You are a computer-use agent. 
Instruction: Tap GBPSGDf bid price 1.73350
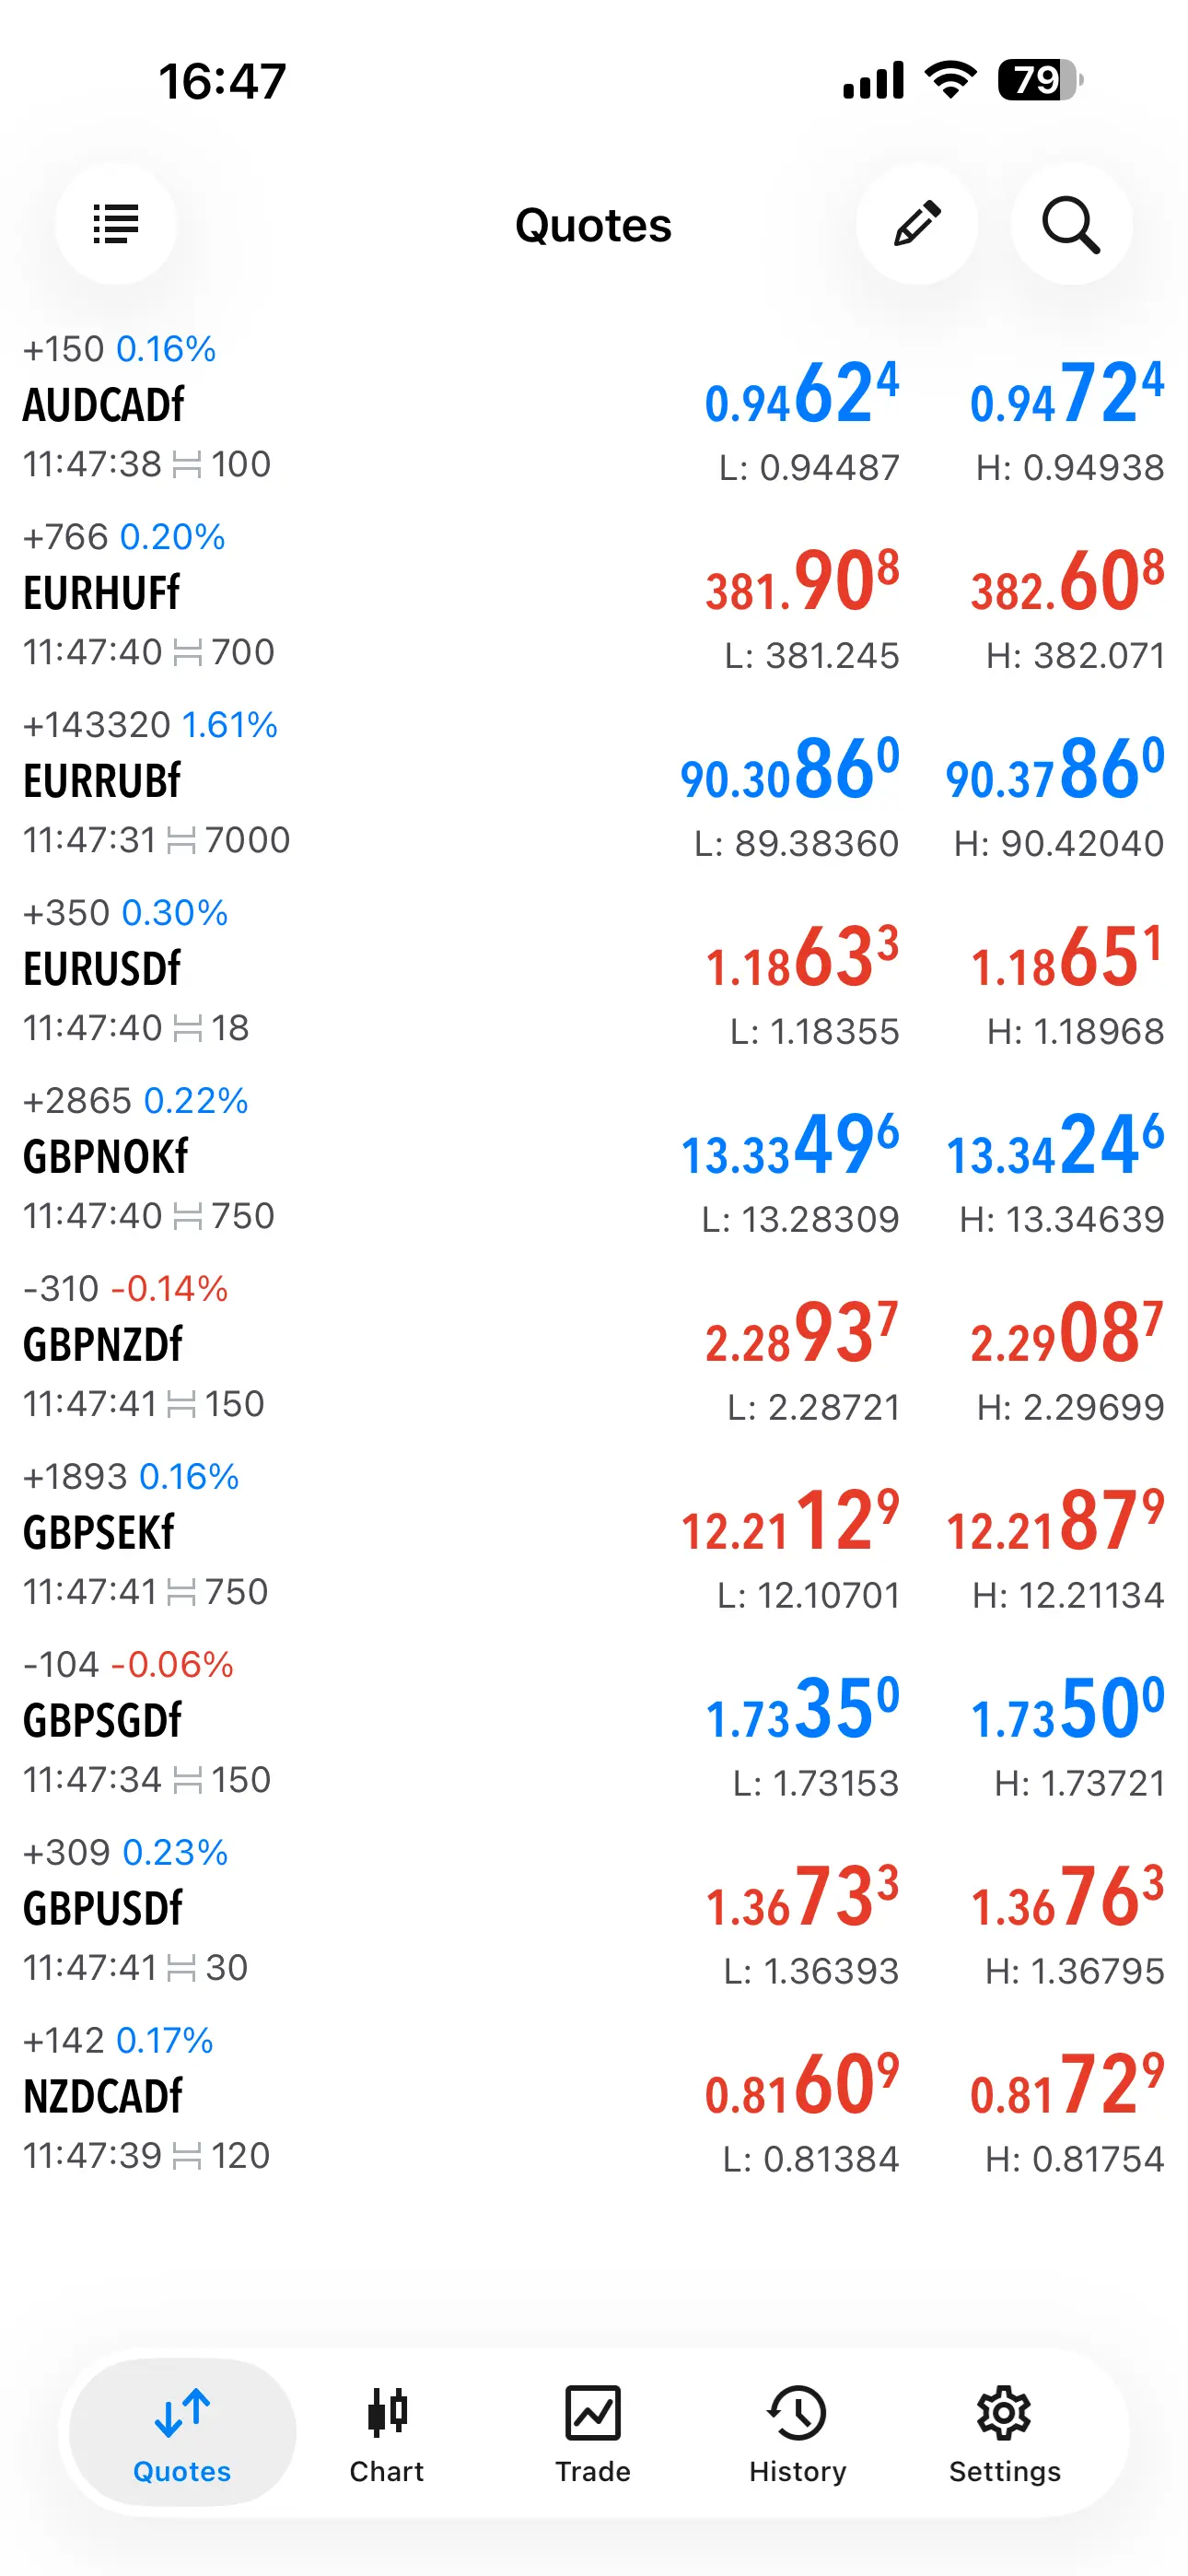[802, 1712]
